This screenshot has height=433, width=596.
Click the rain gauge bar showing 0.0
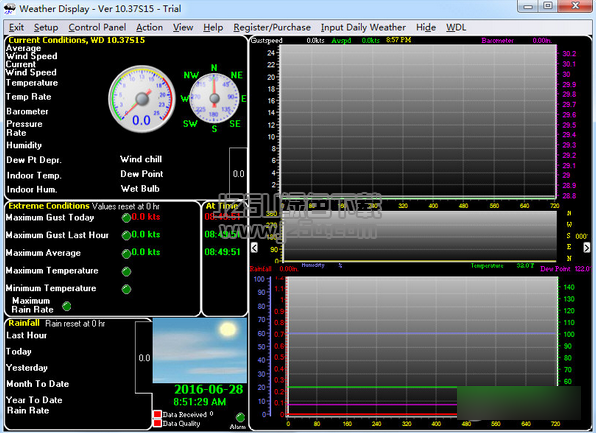(x=144, y=358)
